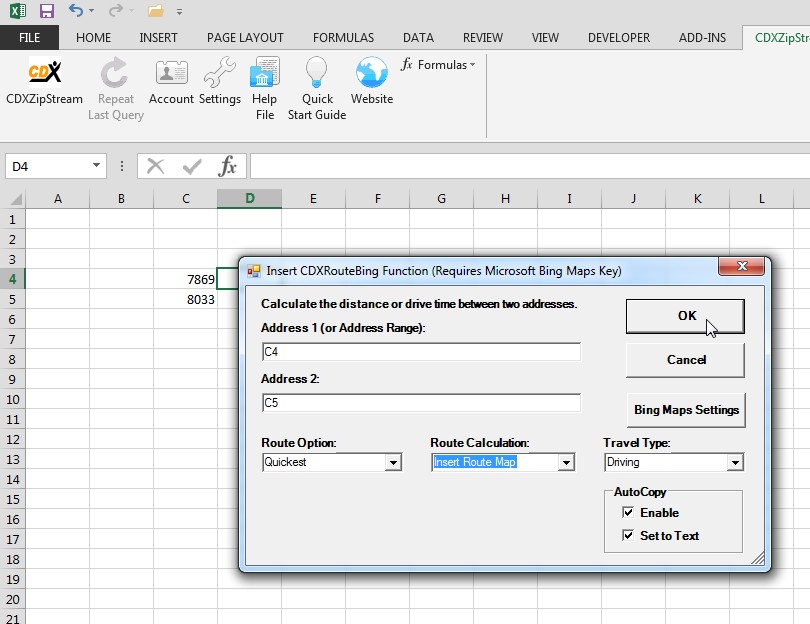Open the Customize Quick Access Toolbar dropdown
The width and height of the screenshot is (810, 624).
179,11
